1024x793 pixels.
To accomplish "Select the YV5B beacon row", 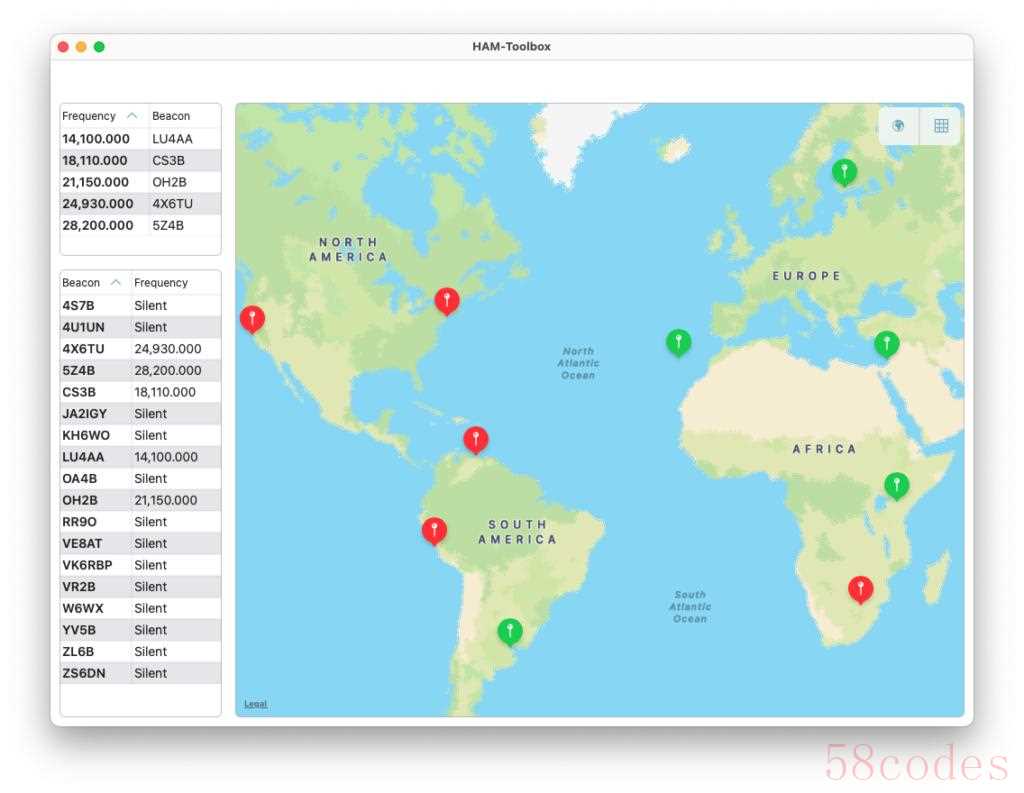I will coord(140,630).
